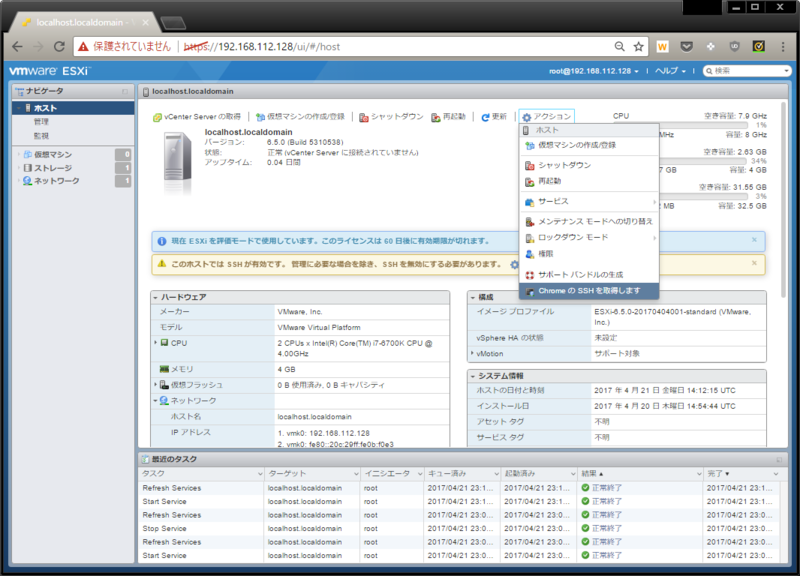Click the host server thumbnail image
Screen dimensions: 800x576
(x=177, y=163)
